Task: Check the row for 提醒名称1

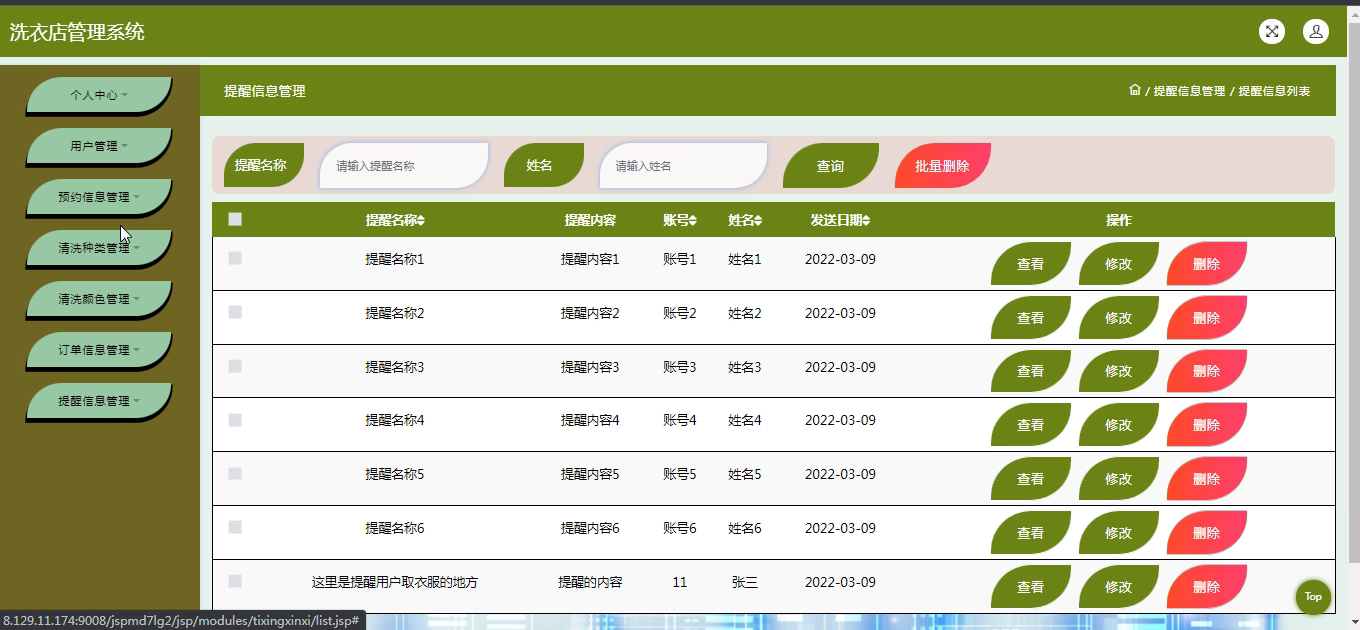Action: 235,258
